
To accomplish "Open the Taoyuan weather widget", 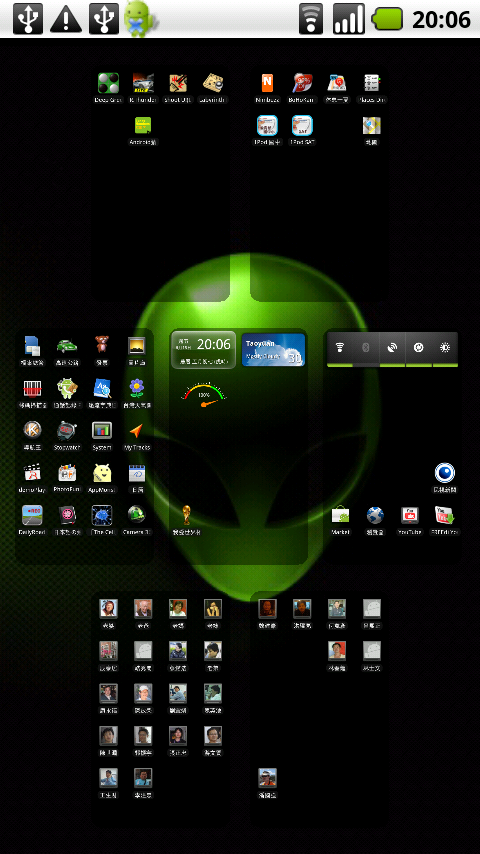I will pyautogui.click(x=274, y=350).
